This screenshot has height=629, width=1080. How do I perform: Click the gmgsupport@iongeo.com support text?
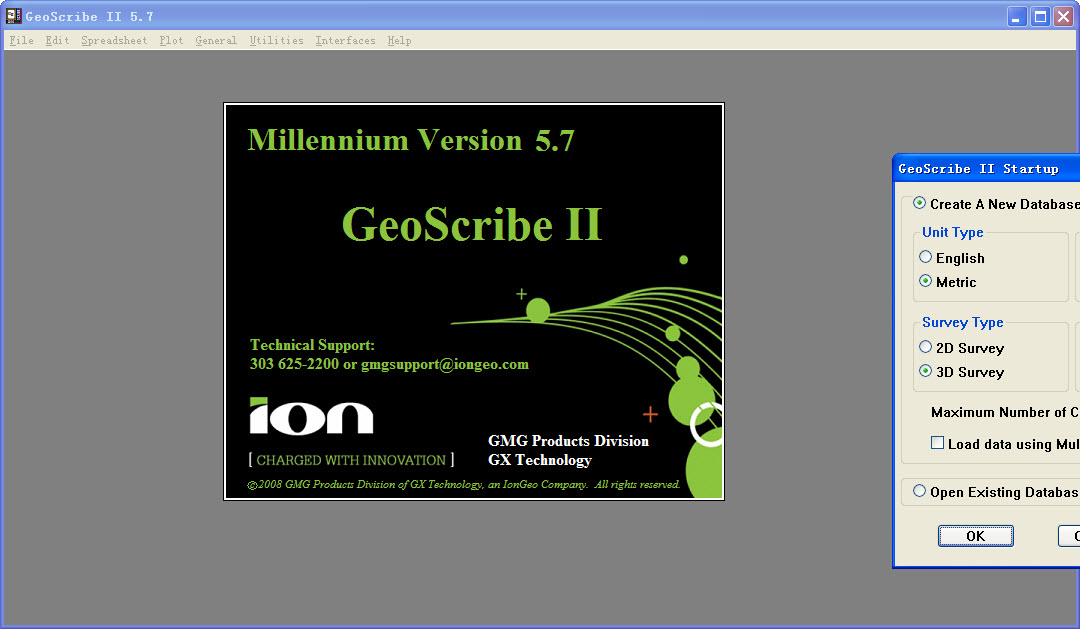pyautogui.click(x=445, y=364)
